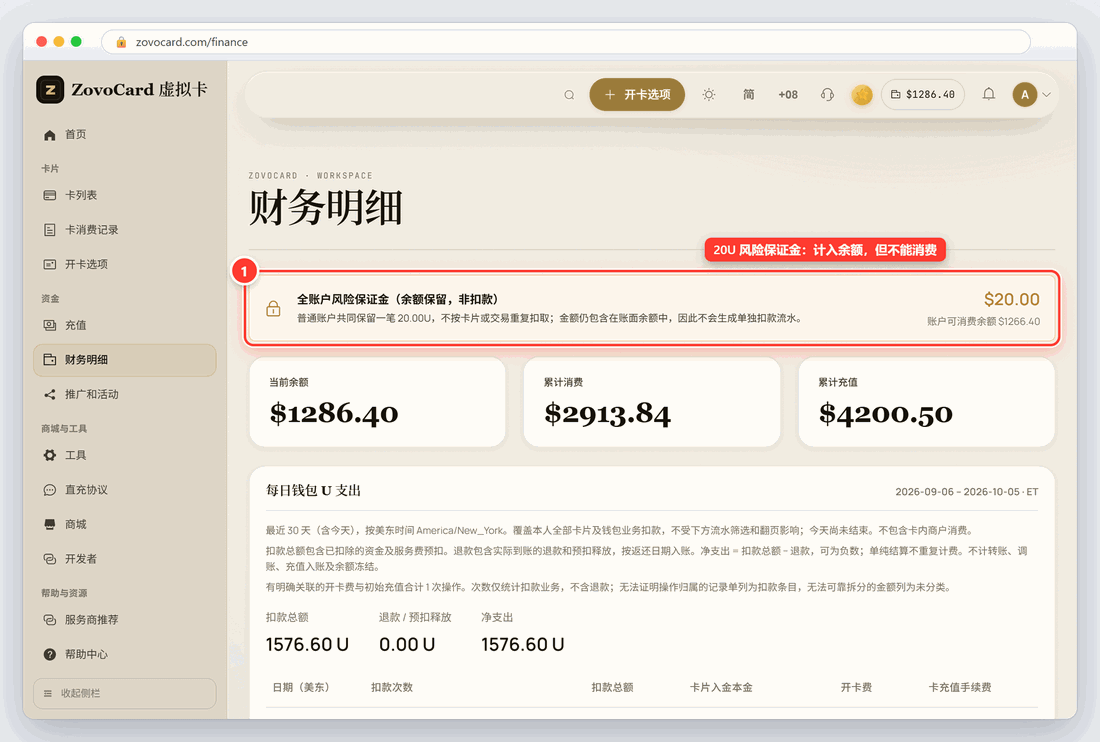The image size is (1100, 742).
Task: Click the icon beside 开发者
Action: [x=50, y=559]
